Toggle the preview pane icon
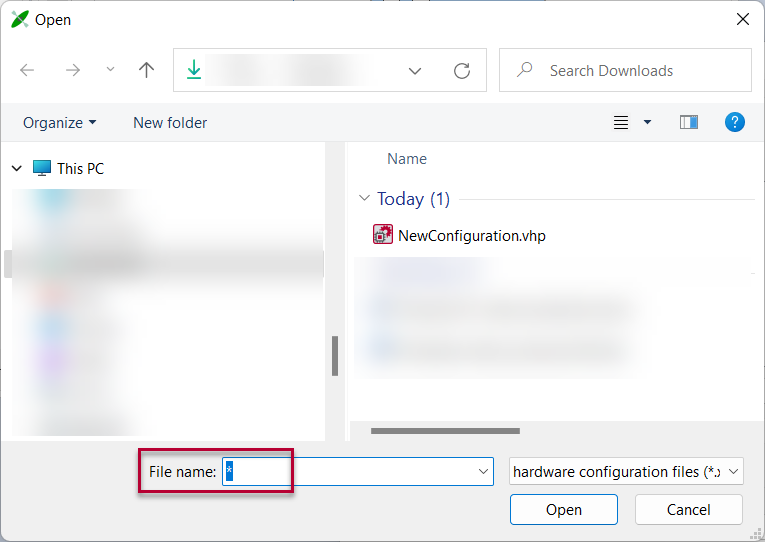 [x=688, y=122]
